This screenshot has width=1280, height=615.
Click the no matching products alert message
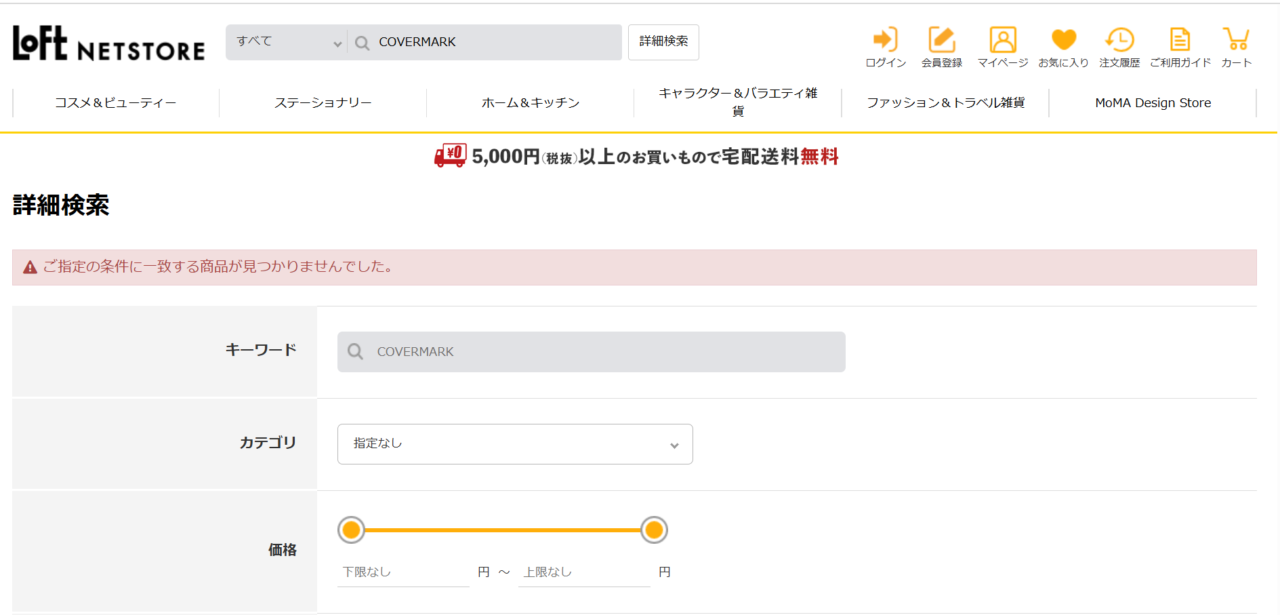point(634,267)
